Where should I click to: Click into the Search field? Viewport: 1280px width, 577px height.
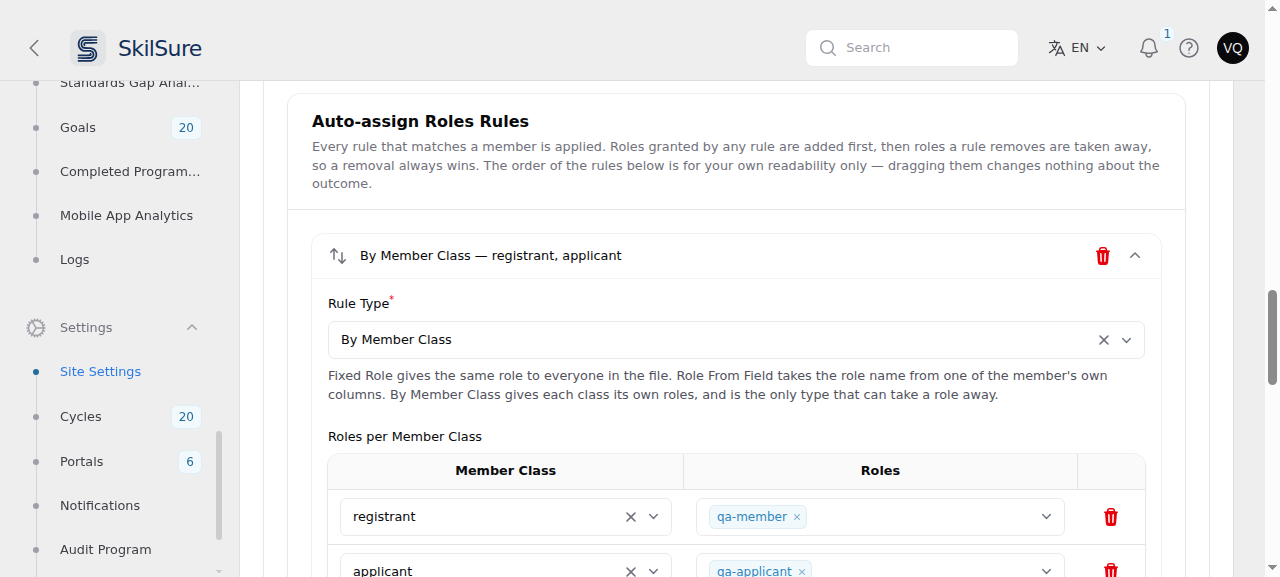[x=912, y=48]
